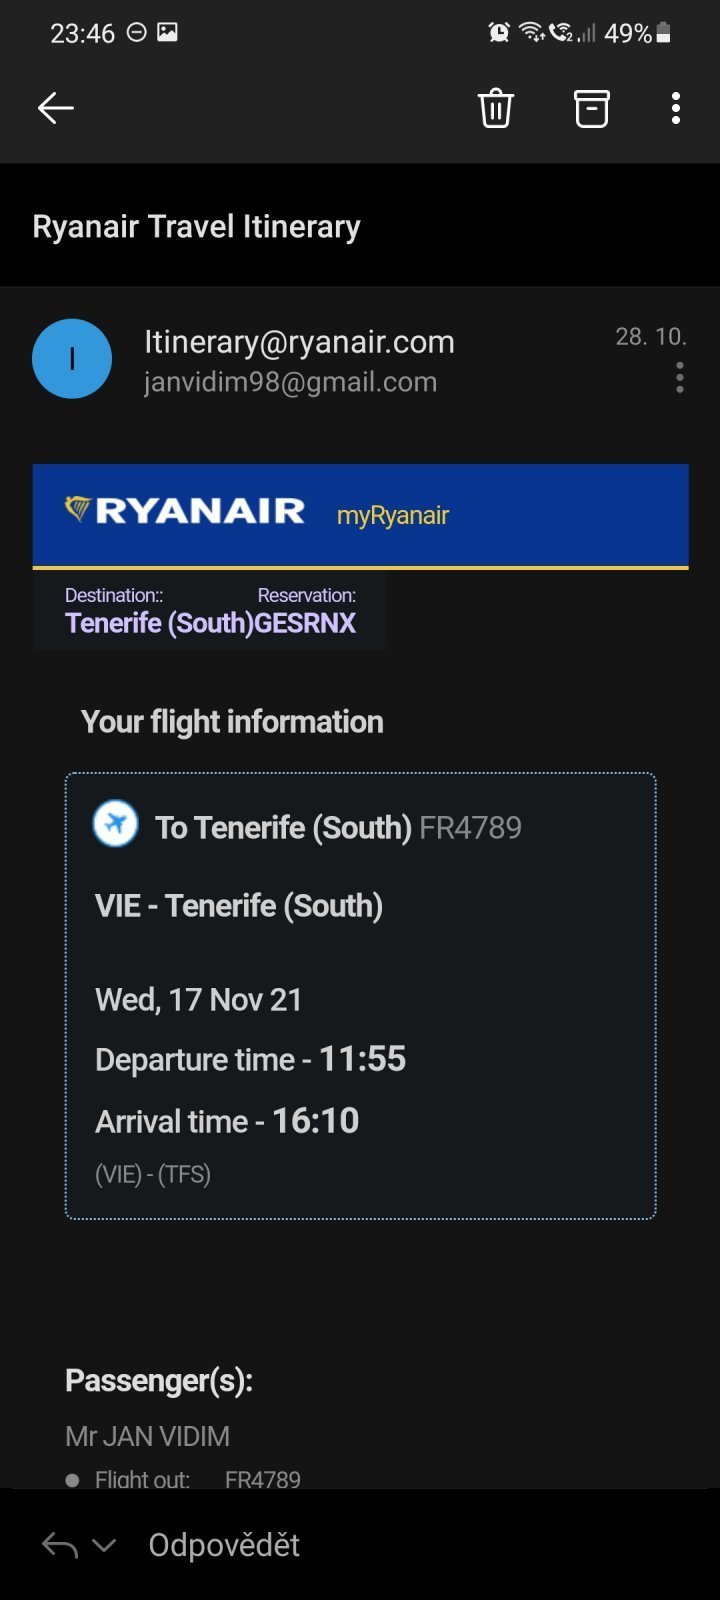Screen dimensions: 720x1600
Task: Tap the sender avatar with letter I
Action: [72, 359]
